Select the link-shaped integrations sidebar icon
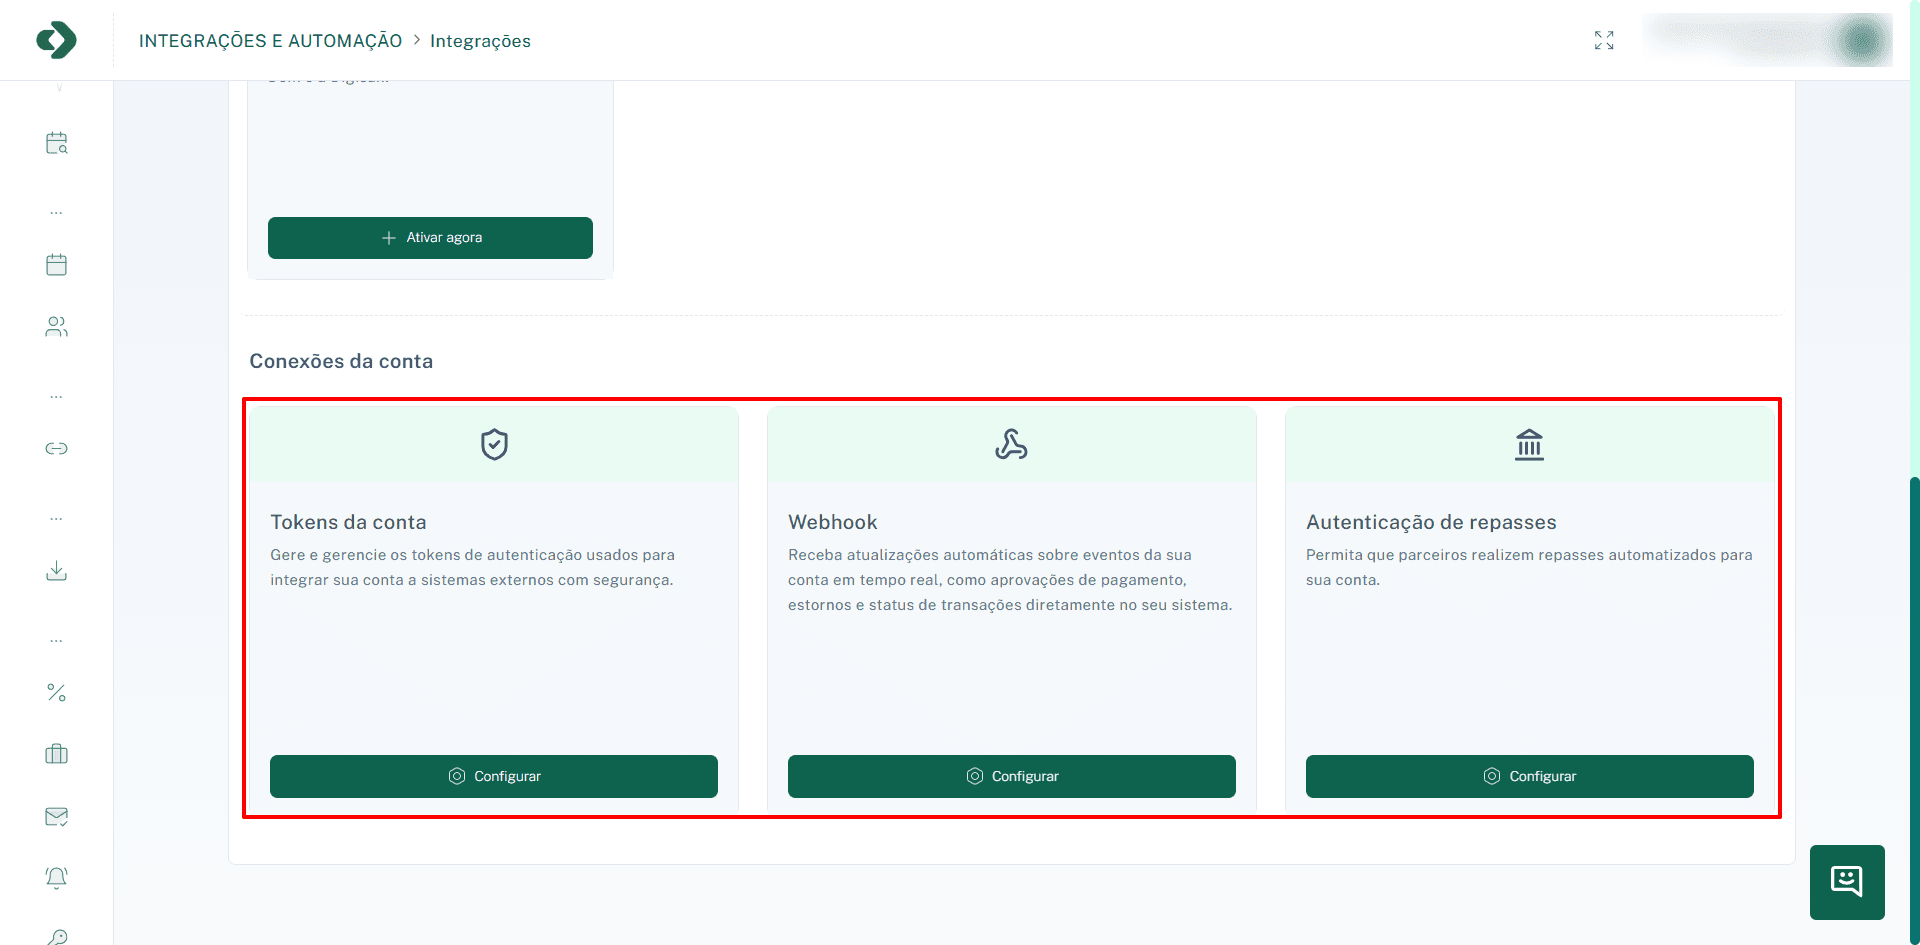 tap(56, 448)
